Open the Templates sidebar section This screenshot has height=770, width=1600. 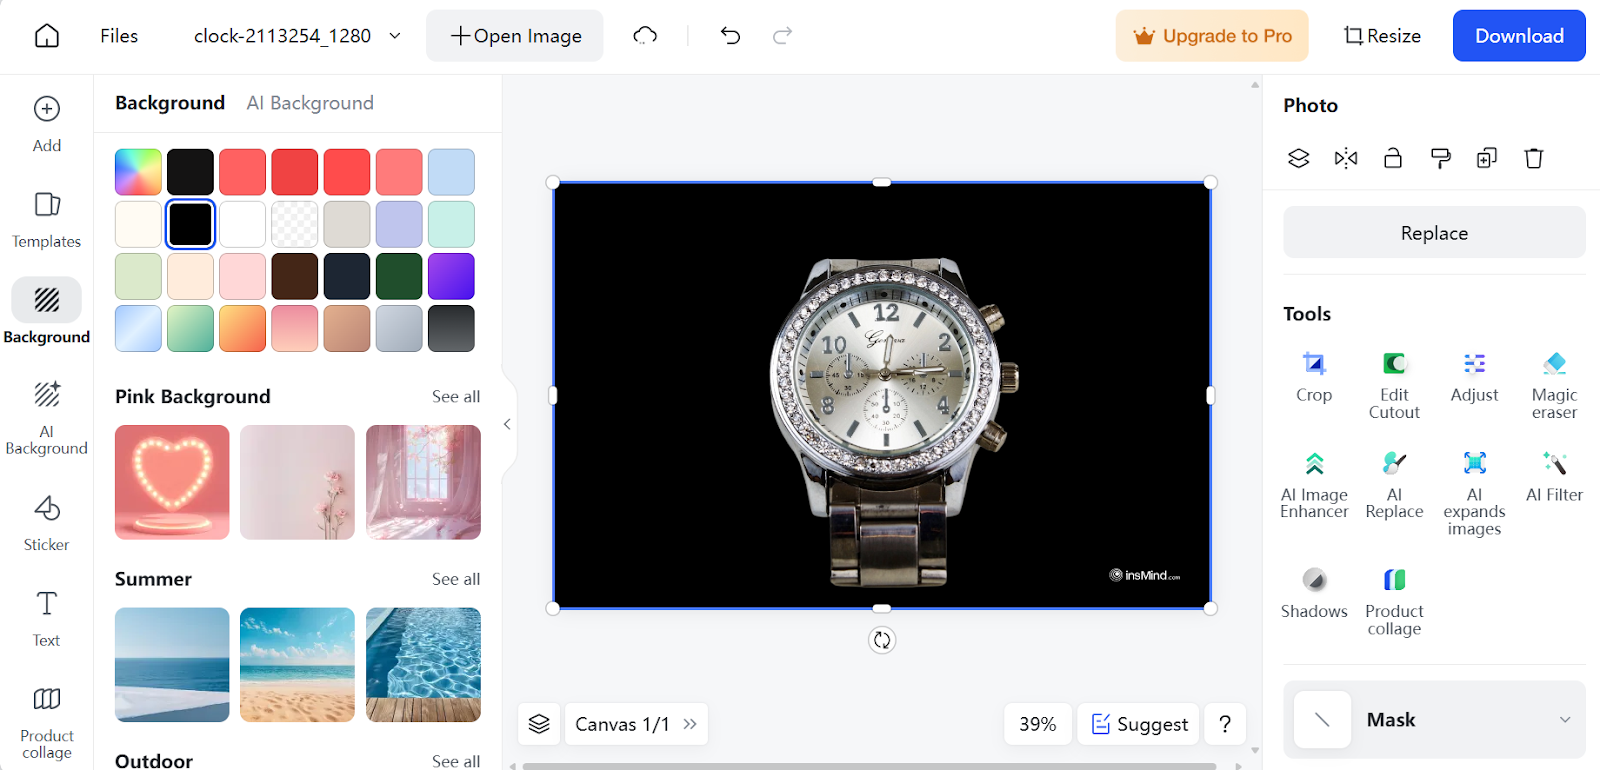[x=47, y=220]
